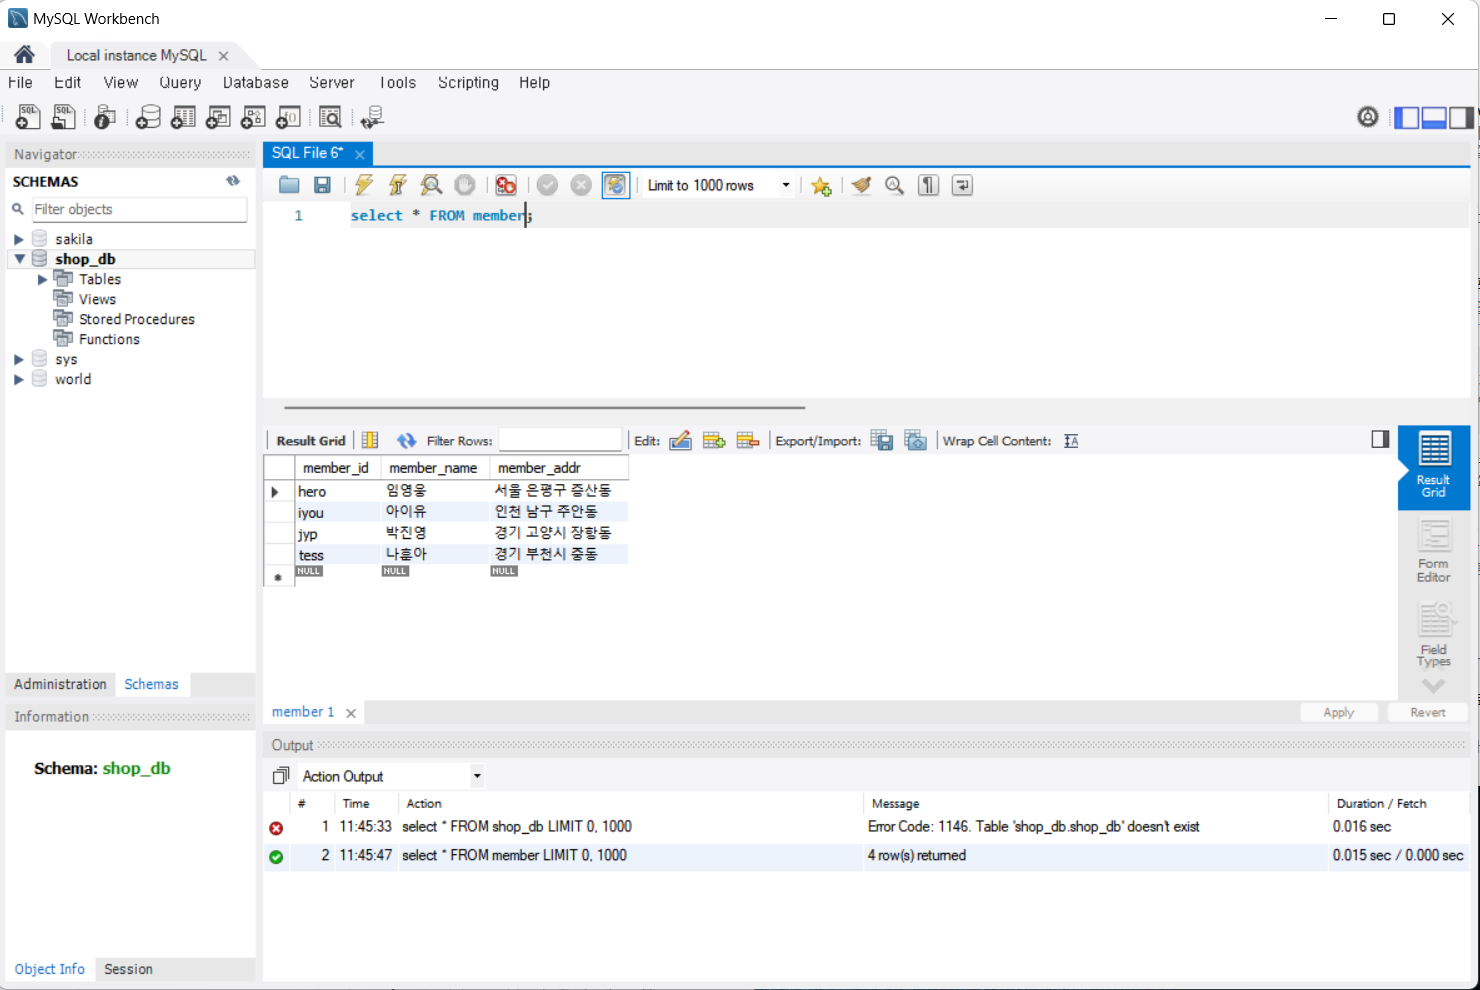Image resolution: width=1480 pixels, height=990 pixels.
Task: Close the SQL File 6 tab
Action: click(360, 154)
